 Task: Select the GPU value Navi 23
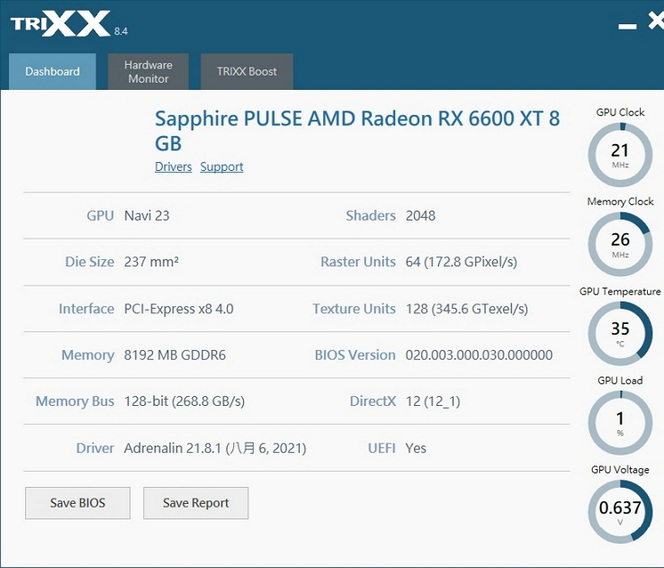tap(147, 216)
